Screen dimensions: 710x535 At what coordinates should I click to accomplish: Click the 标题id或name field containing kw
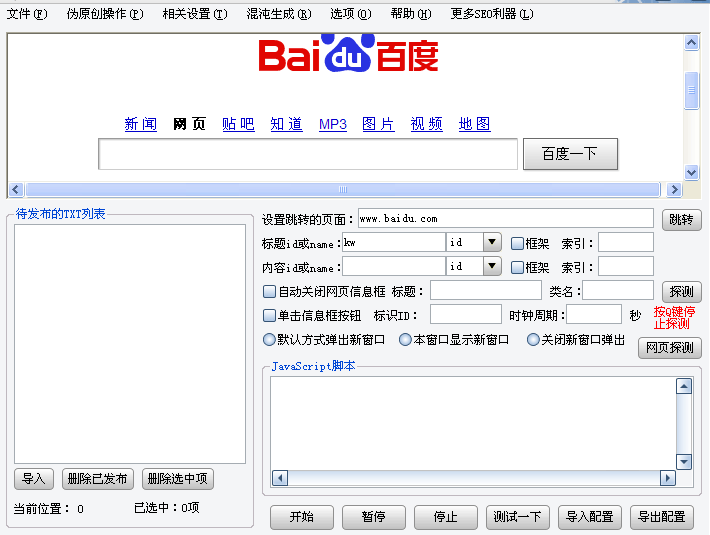pos(393,243)
